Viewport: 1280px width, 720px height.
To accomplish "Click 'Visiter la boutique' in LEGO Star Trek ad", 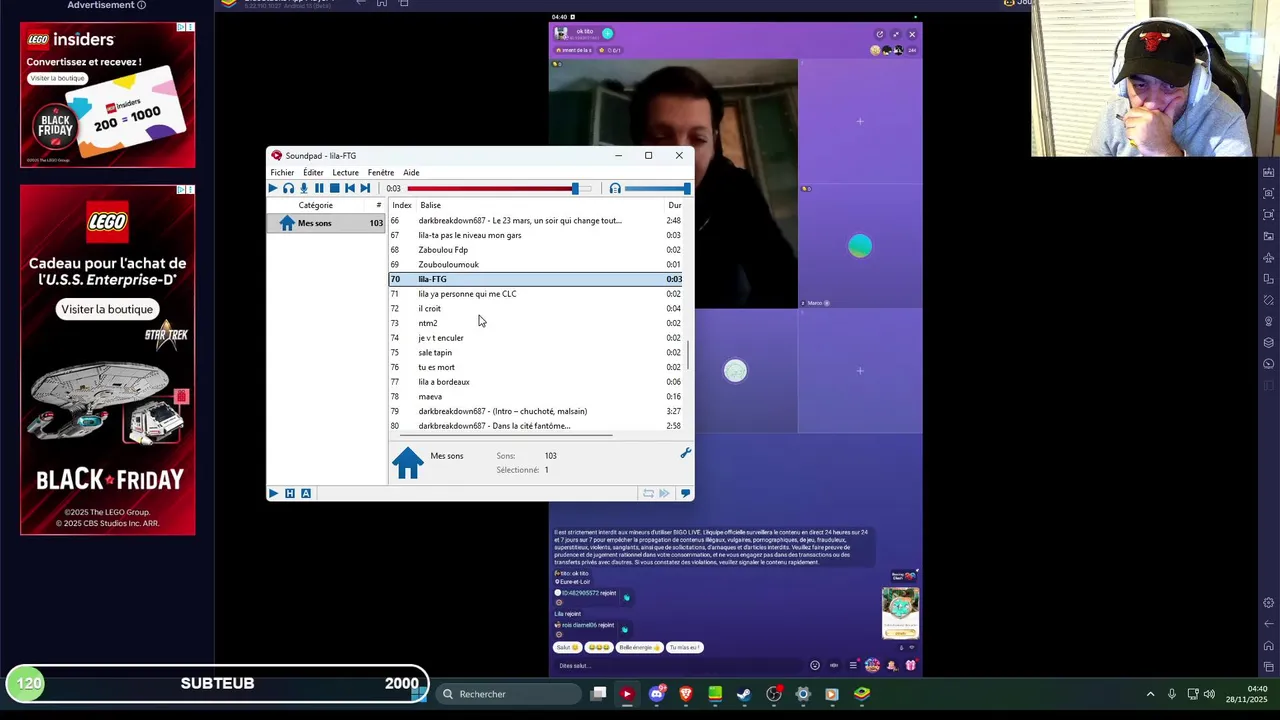I will (107, 309).
